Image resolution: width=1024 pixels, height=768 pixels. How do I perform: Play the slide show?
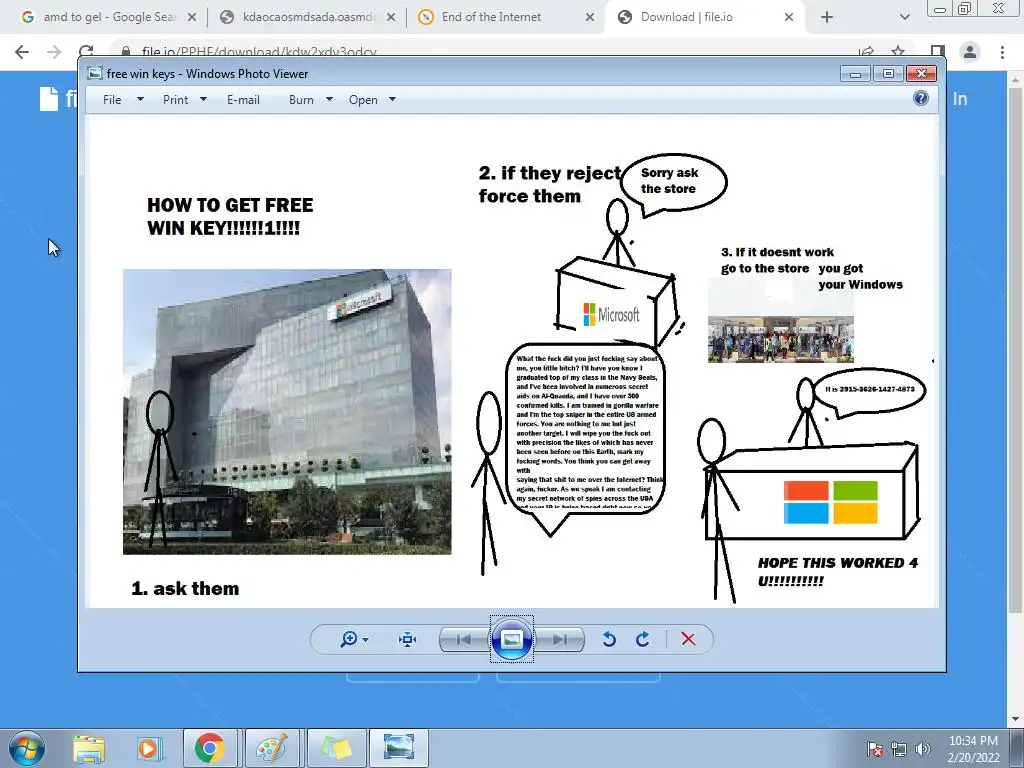[x=511, y=639]
